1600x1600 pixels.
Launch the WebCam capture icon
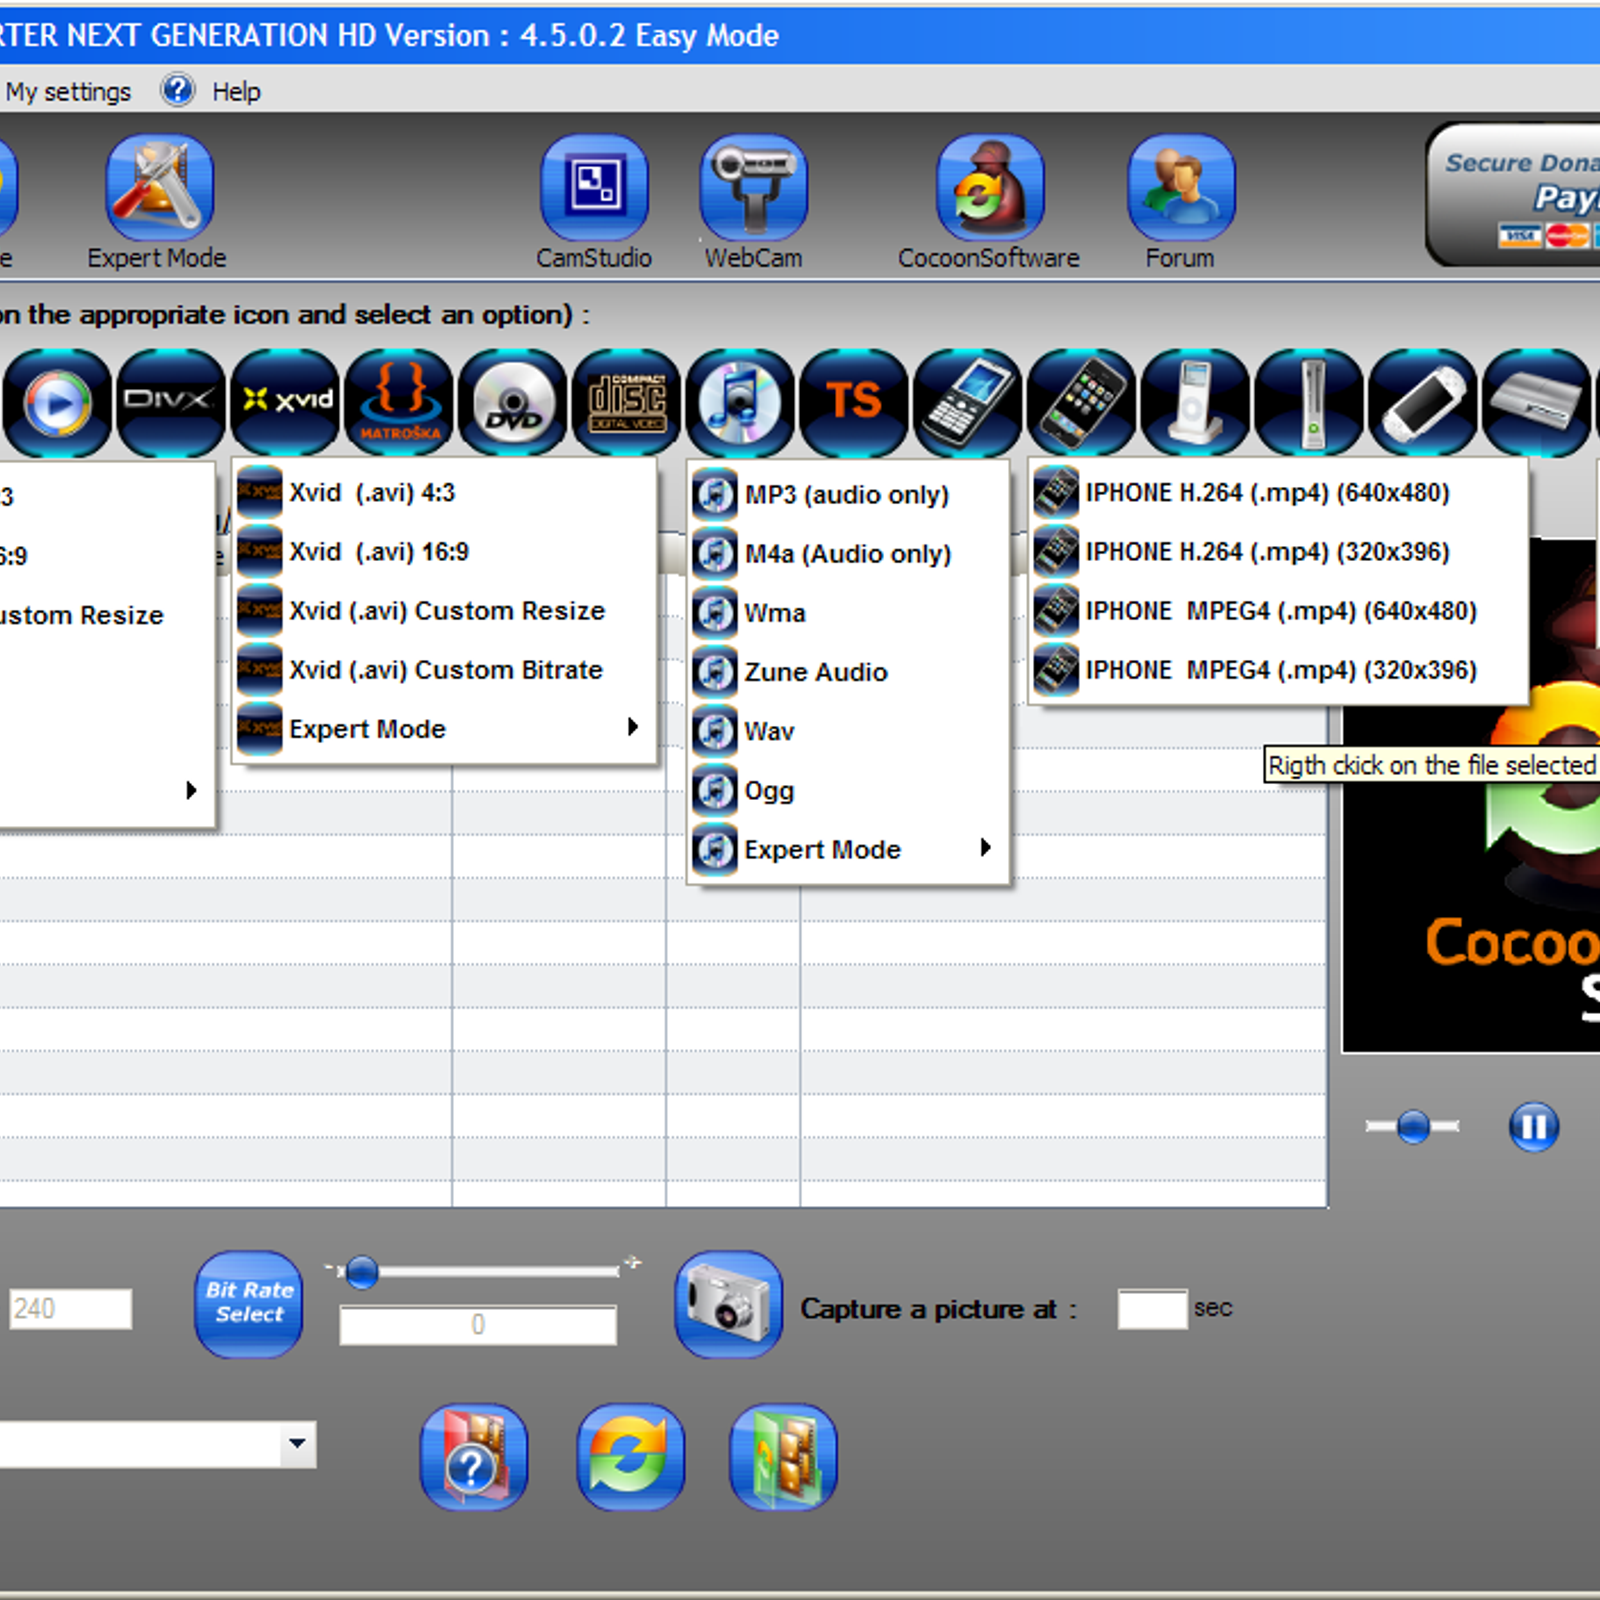point(753,188)
